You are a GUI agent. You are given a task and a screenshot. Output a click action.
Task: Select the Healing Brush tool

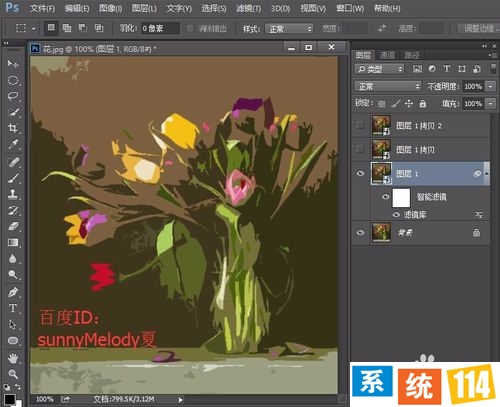[x=13, y=162]
